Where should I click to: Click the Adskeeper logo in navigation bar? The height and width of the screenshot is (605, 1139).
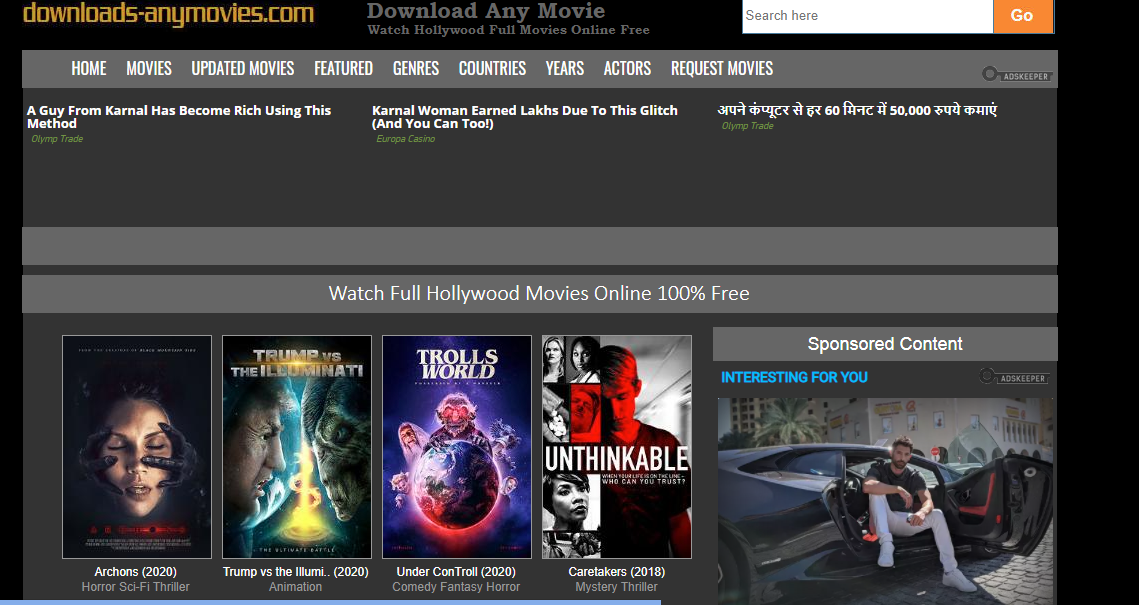[x=1017, y=74]
